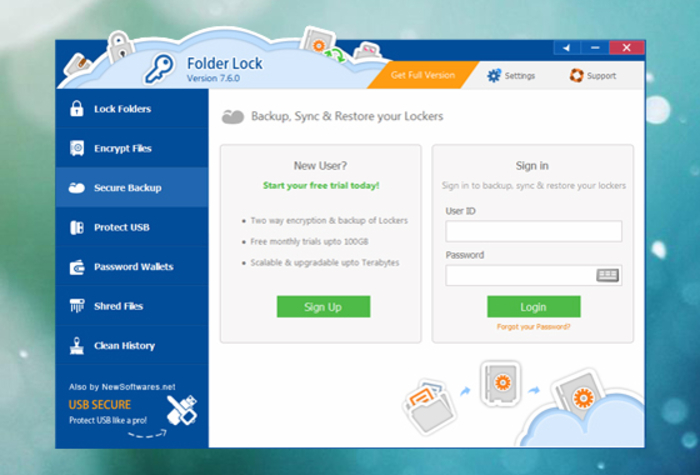Select Password Wallets in the sidebar
This screenshot has width=700, height=475.
coord(132,267)
